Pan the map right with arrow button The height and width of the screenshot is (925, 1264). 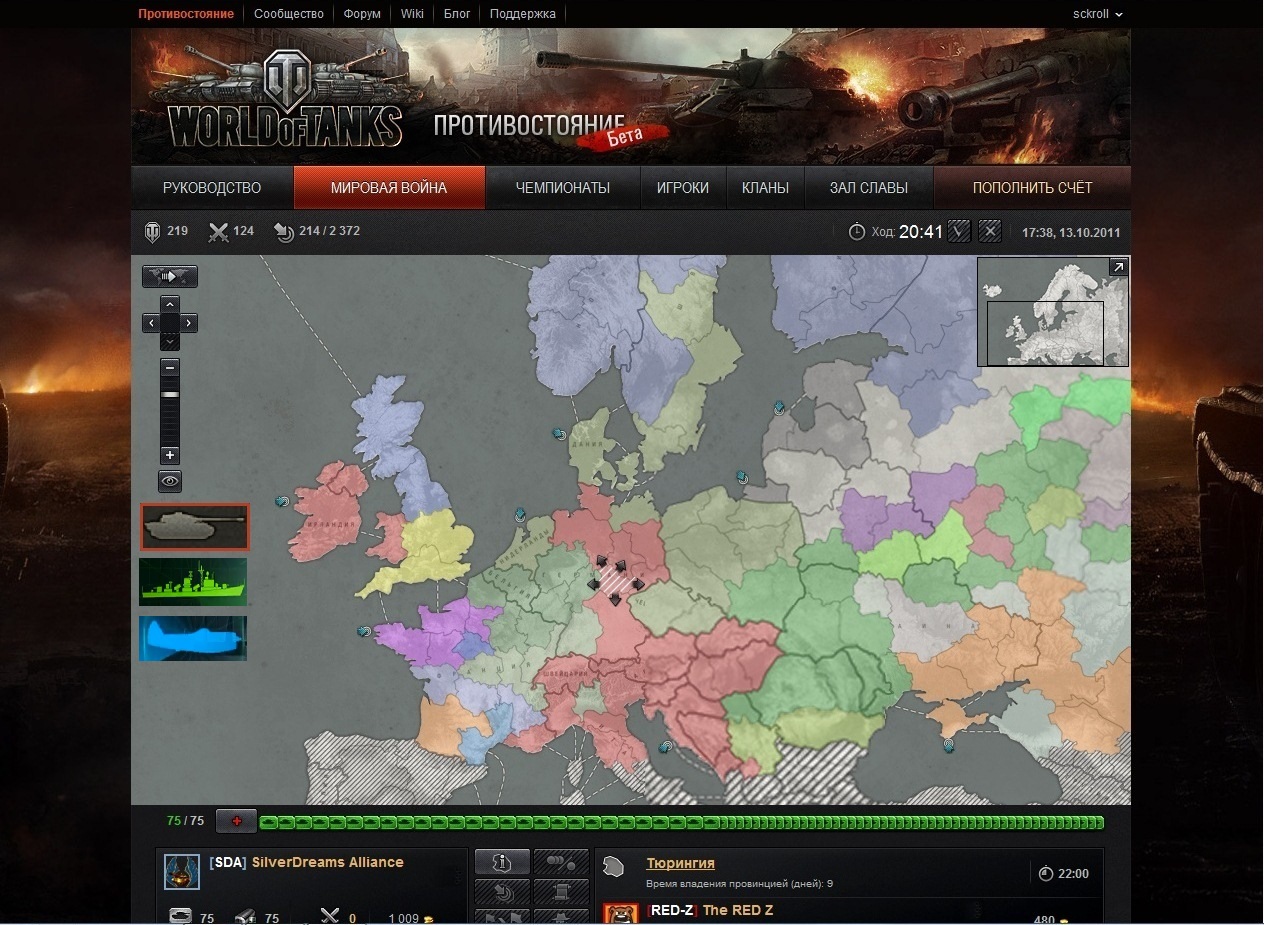(x=189, y=322)
